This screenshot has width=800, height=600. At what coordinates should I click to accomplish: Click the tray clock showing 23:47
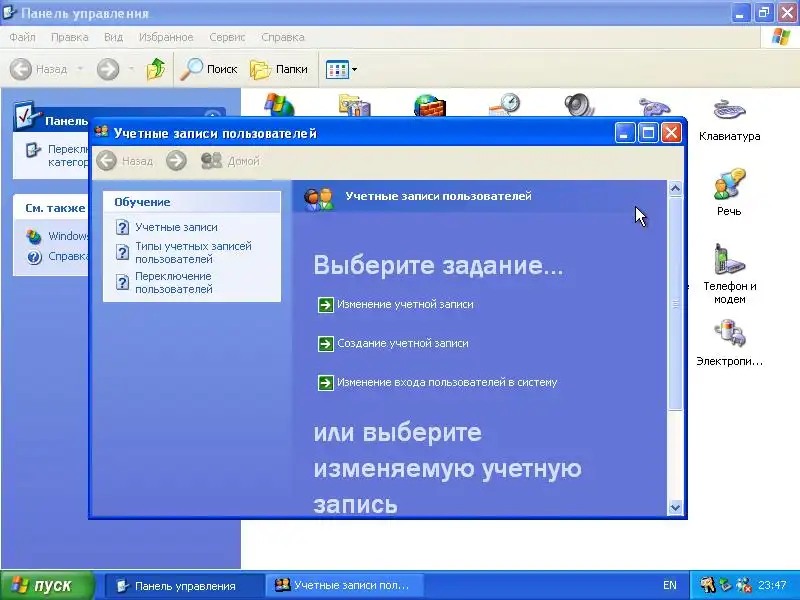tap(772, 585)
